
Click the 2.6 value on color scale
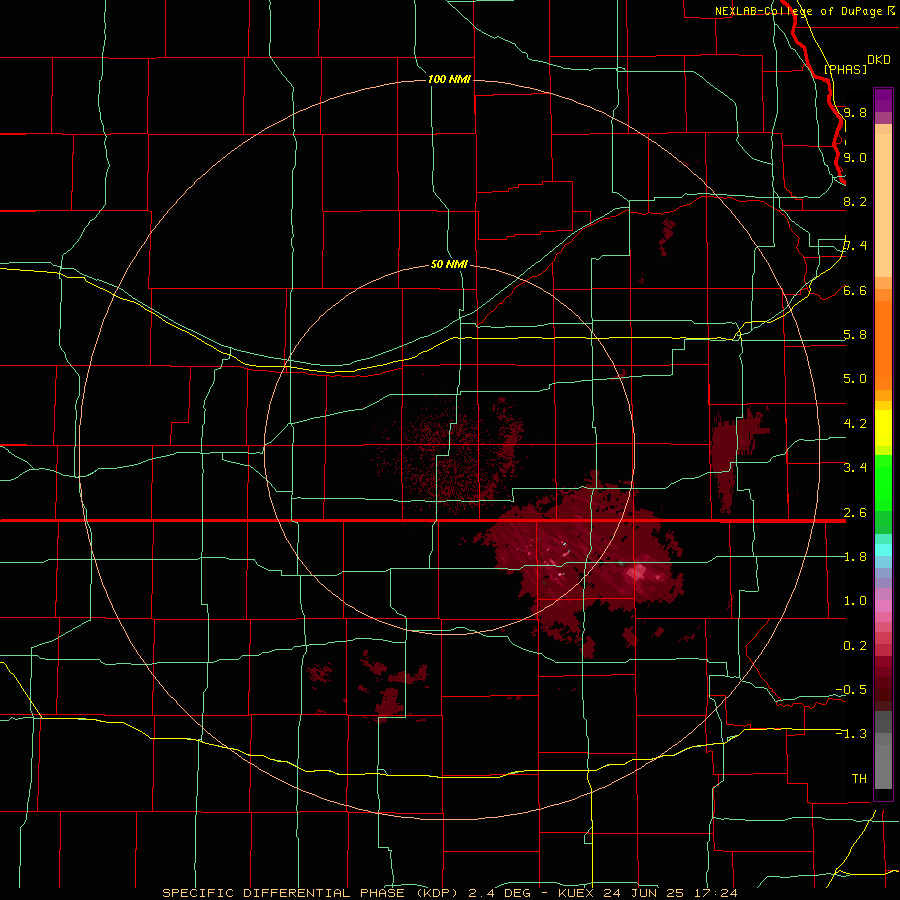pyautogui.click(x=855, y=513)
